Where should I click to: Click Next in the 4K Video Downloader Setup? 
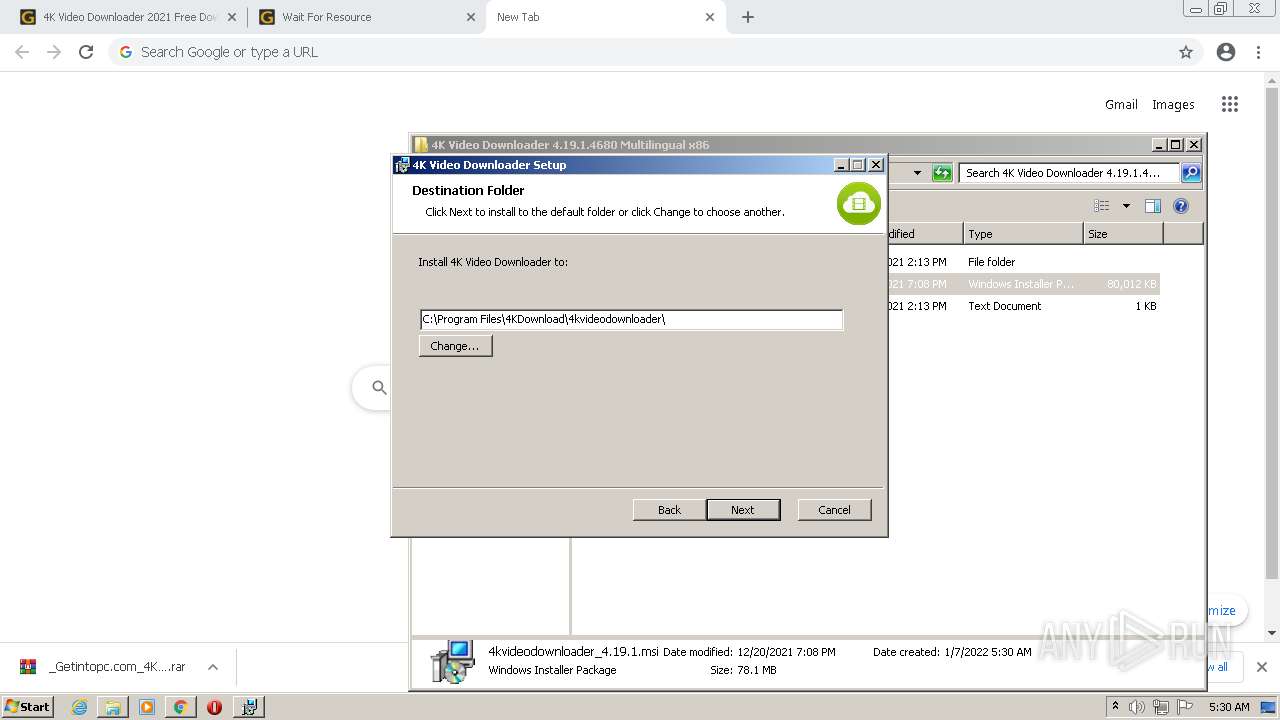(743, 510)
